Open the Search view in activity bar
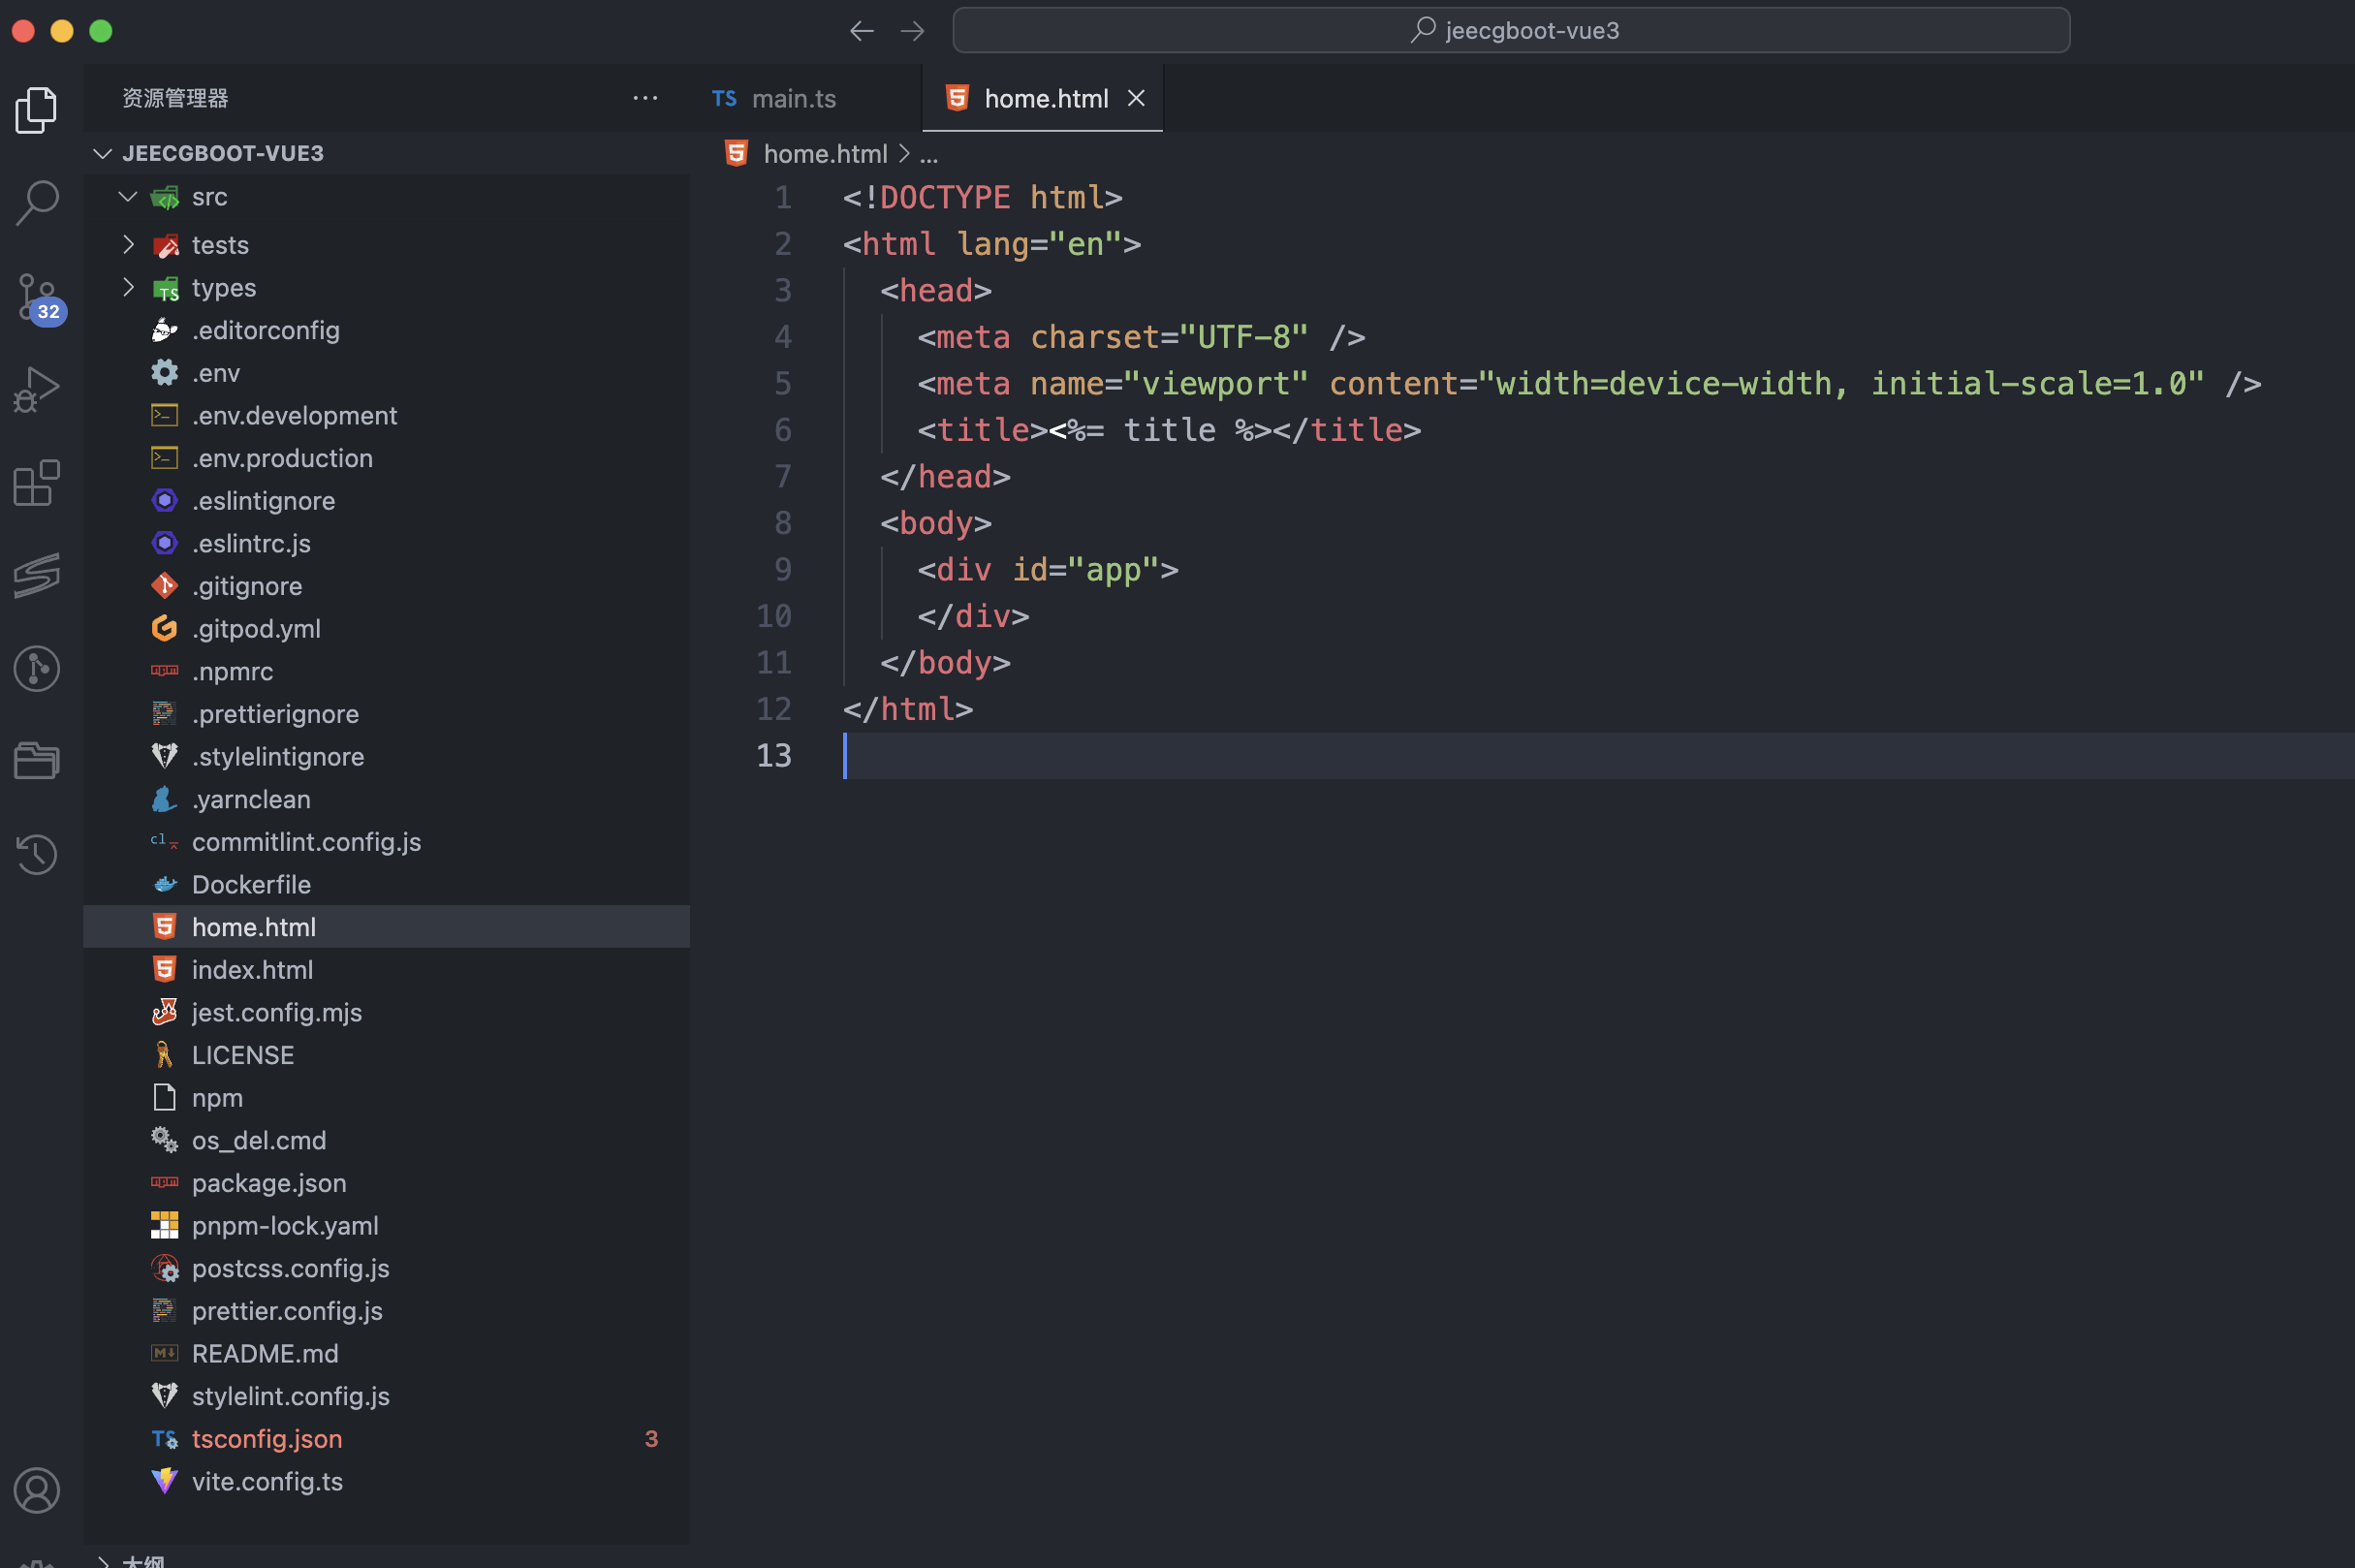This screenshot has width=2355, height=1568. tap(37, 202)
